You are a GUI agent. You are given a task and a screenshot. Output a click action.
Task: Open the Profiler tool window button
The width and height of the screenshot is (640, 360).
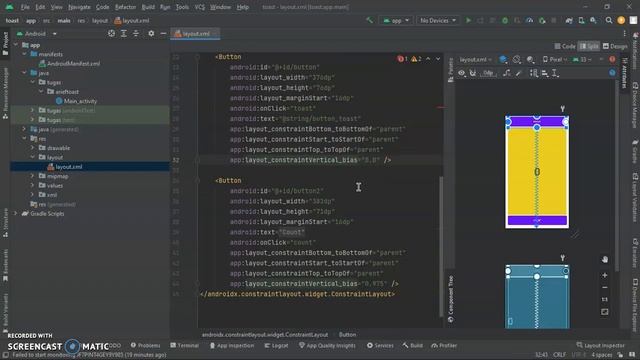[444, 345]
